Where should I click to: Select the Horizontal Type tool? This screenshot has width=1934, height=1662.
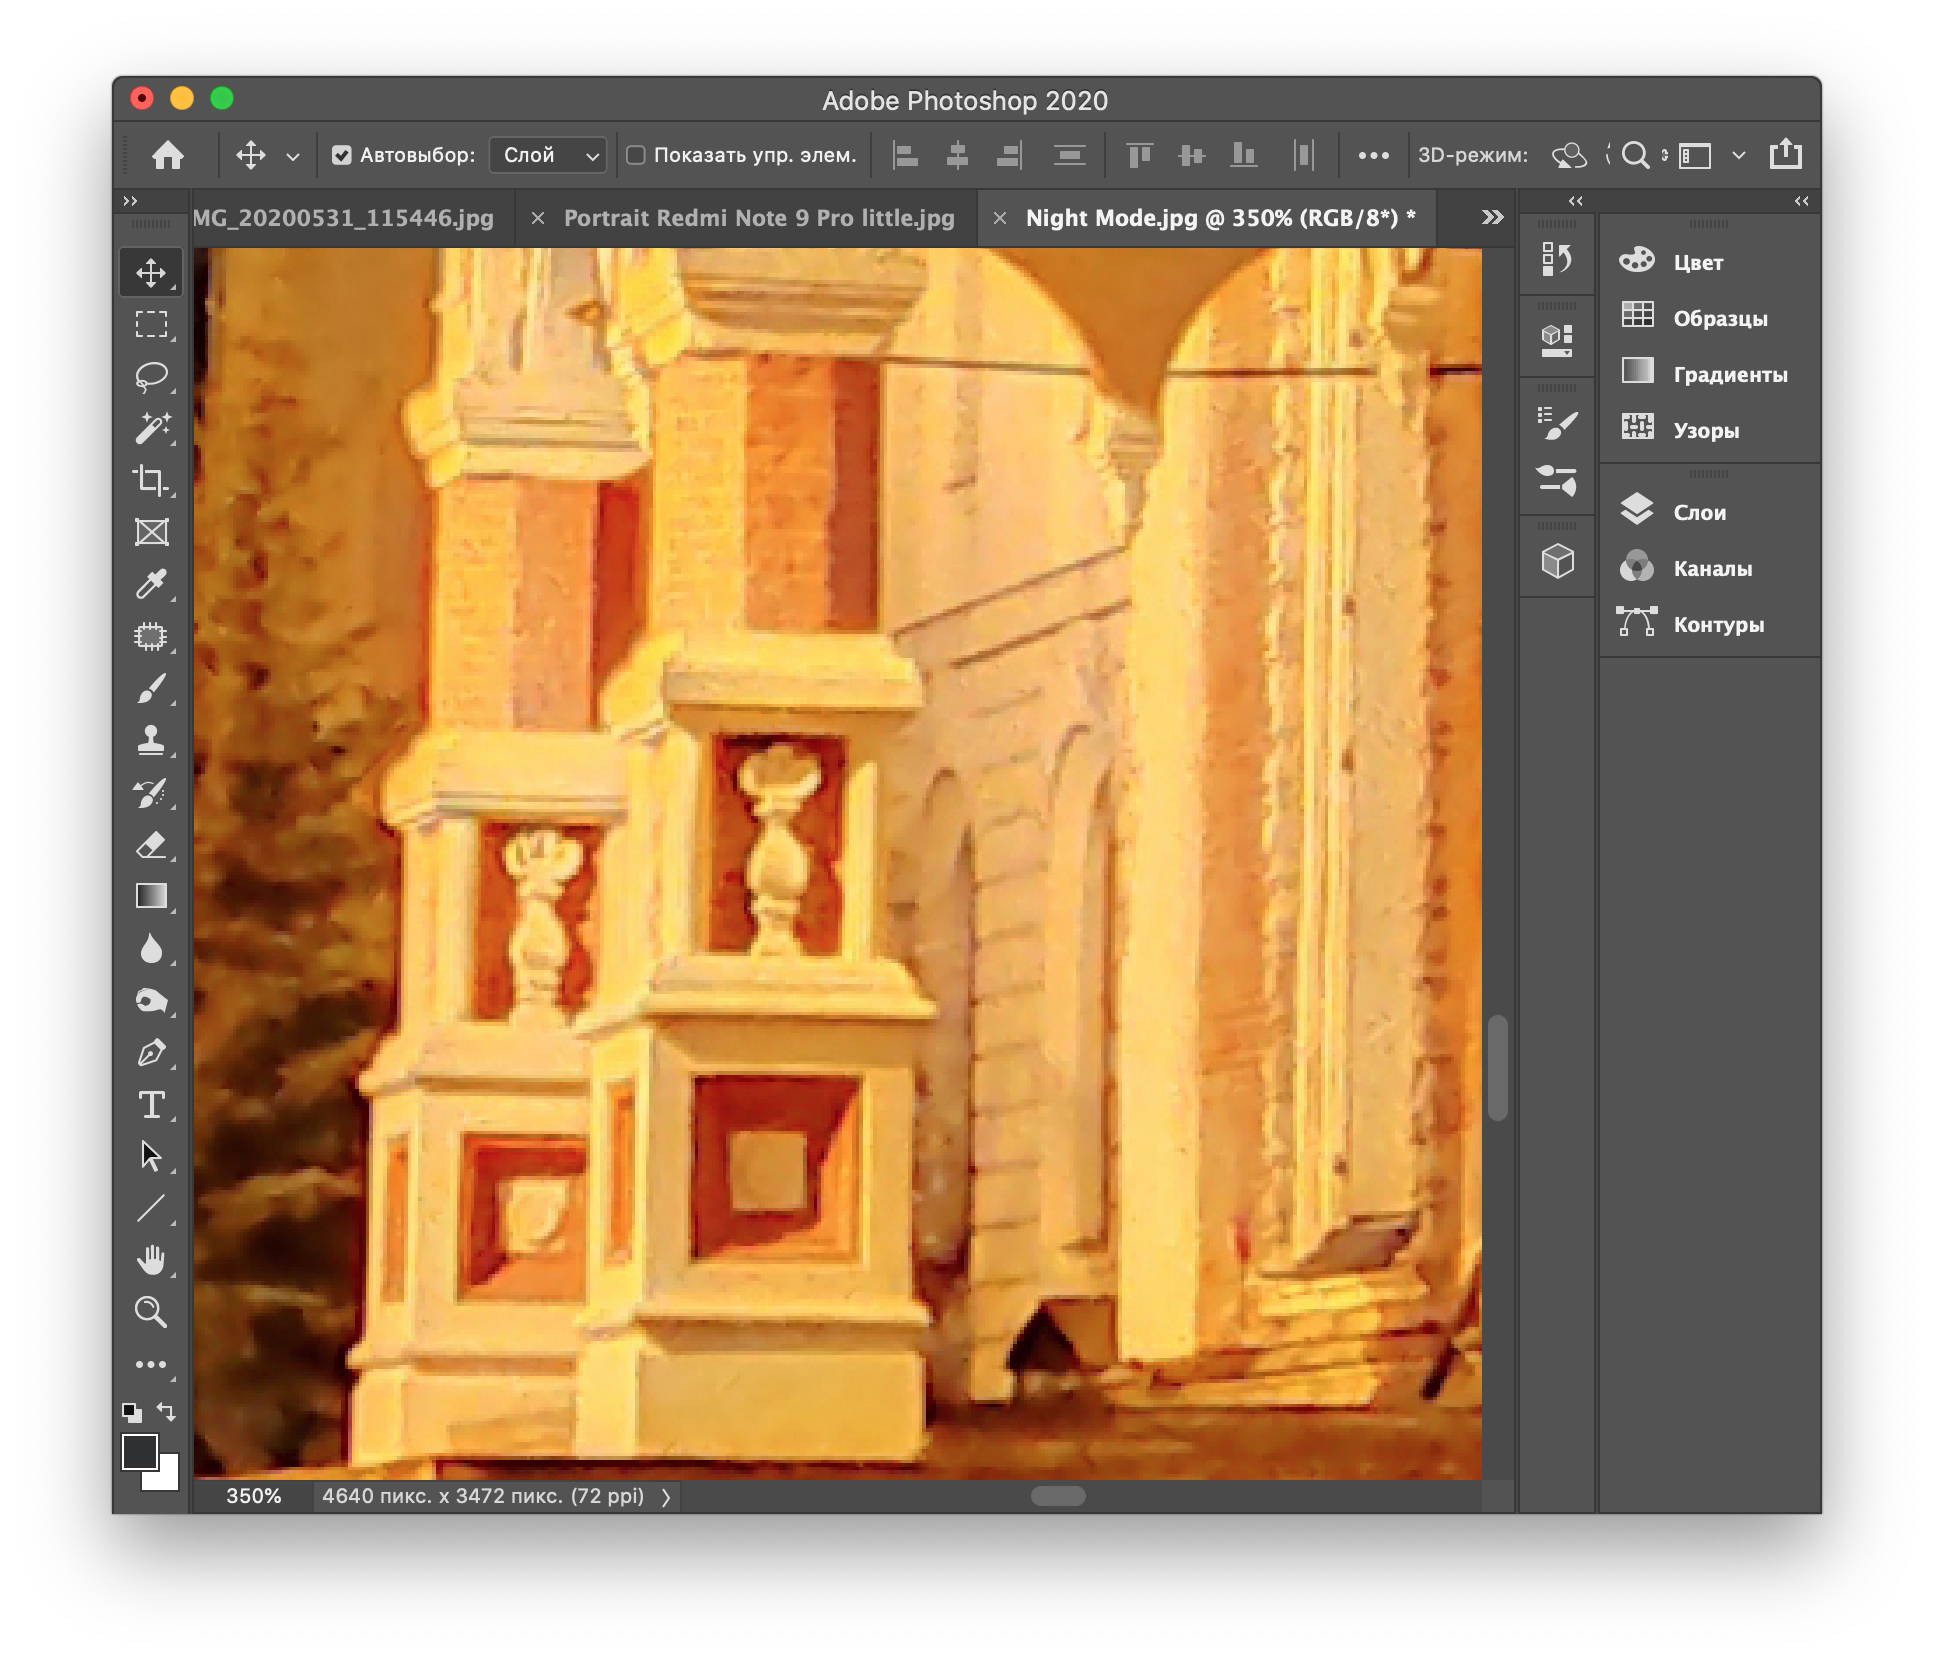[151, 1105]
